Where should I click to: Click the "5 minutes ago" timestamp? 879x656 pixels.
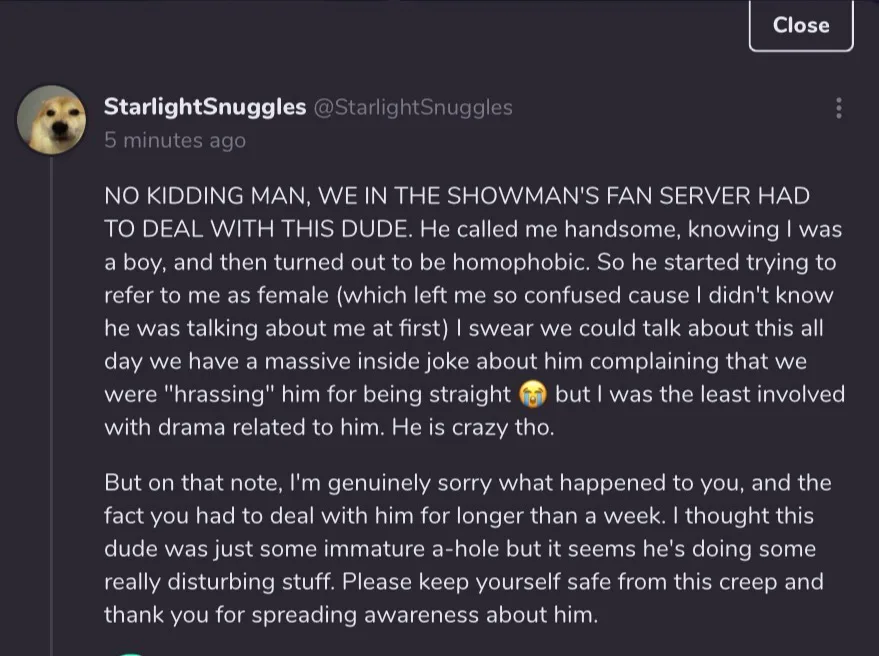tap(174, 141)
